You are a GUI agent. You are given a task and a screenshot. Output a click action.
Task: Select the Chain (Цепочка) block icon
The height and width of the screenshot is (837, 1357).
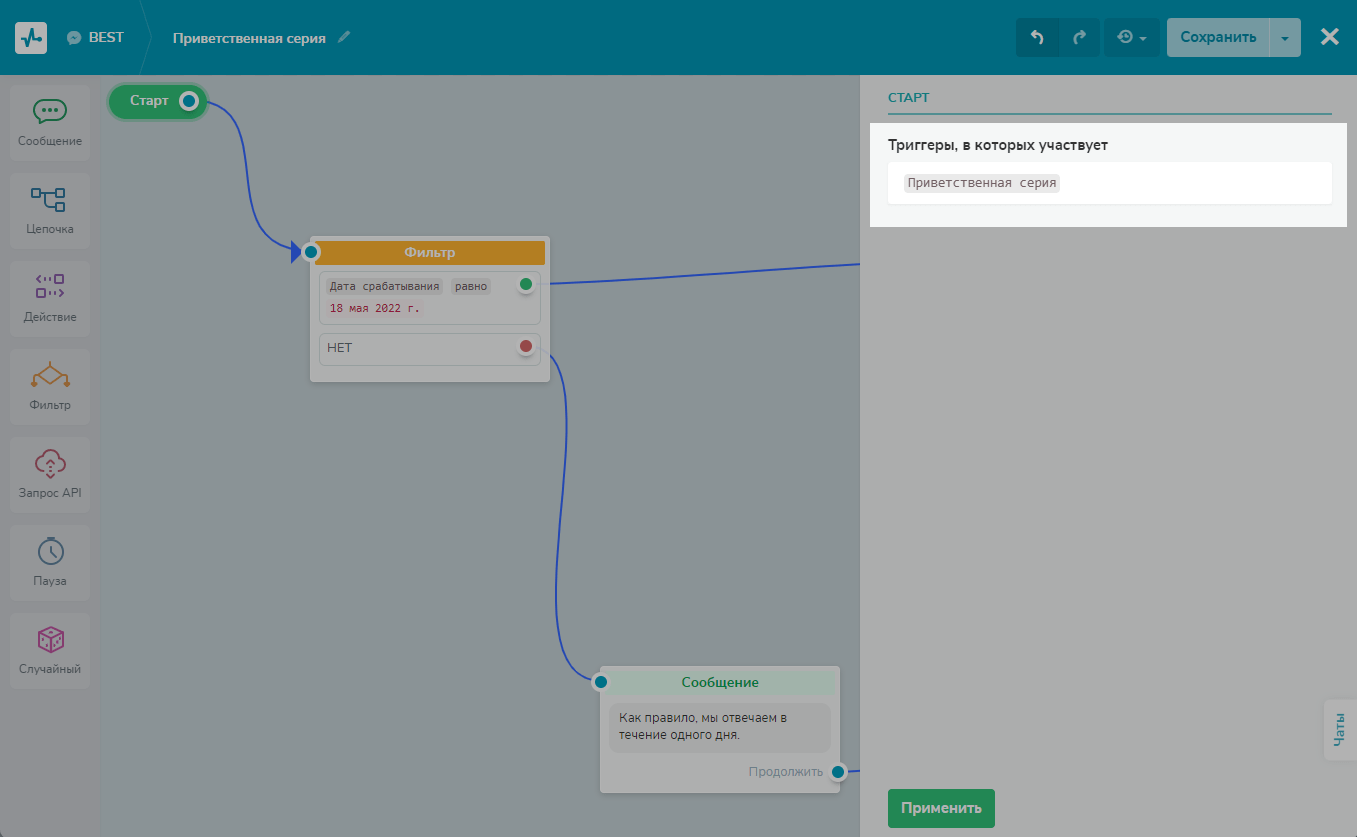coord(49,200)
